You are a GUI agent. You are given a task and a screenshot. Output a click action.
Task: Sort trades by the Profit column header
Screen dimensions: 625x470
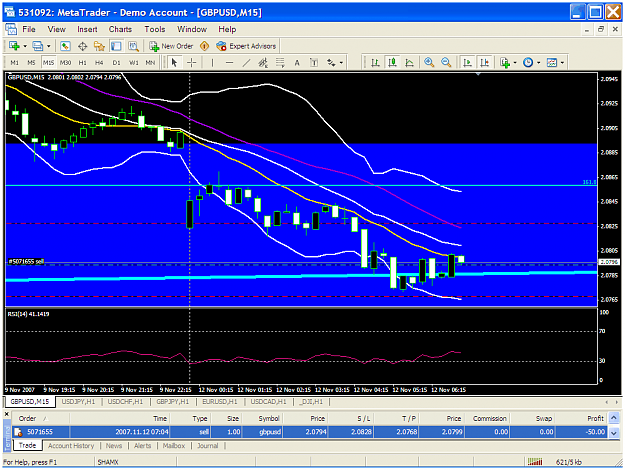tap(582, 419)
